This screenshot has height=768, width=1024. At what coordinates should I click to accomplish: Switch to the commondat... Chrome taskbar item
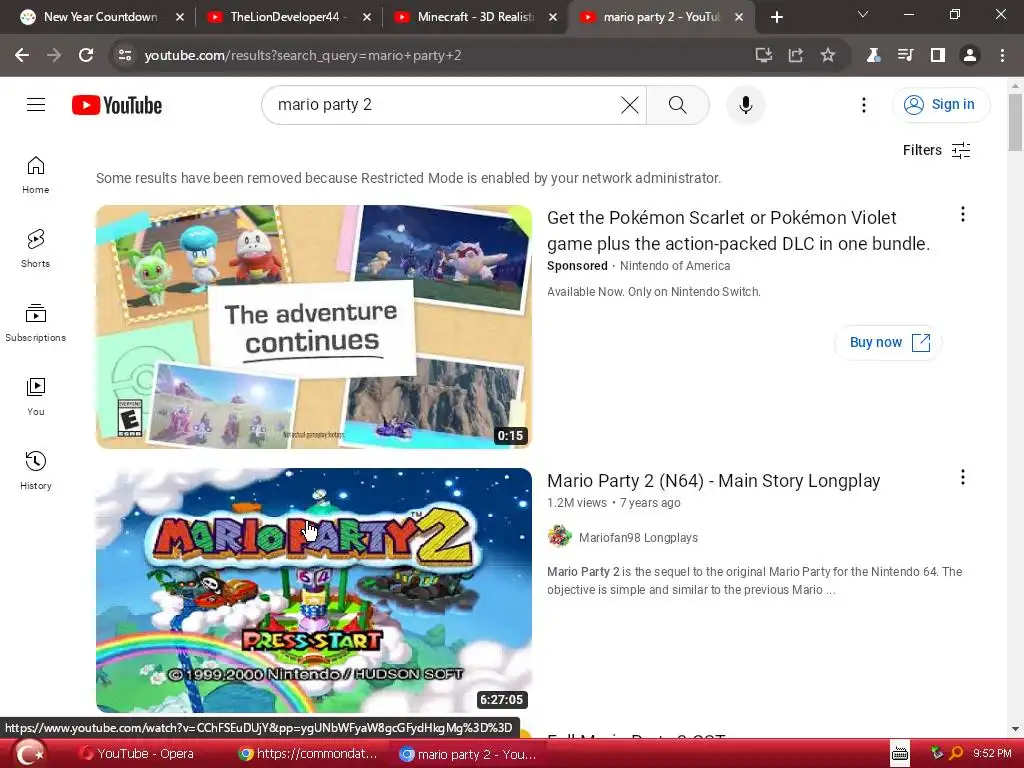click(x=308, y=754)
